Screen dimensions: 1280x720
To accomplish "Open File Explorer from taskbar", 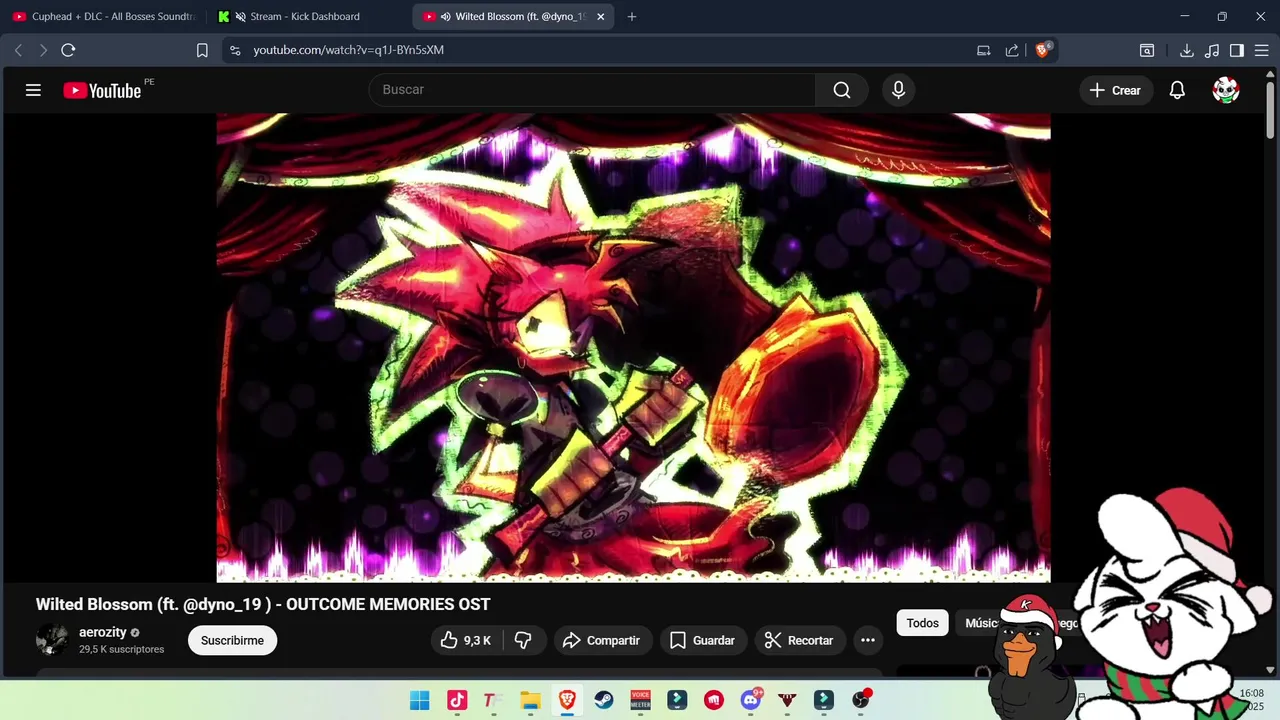I will point(530,700).
